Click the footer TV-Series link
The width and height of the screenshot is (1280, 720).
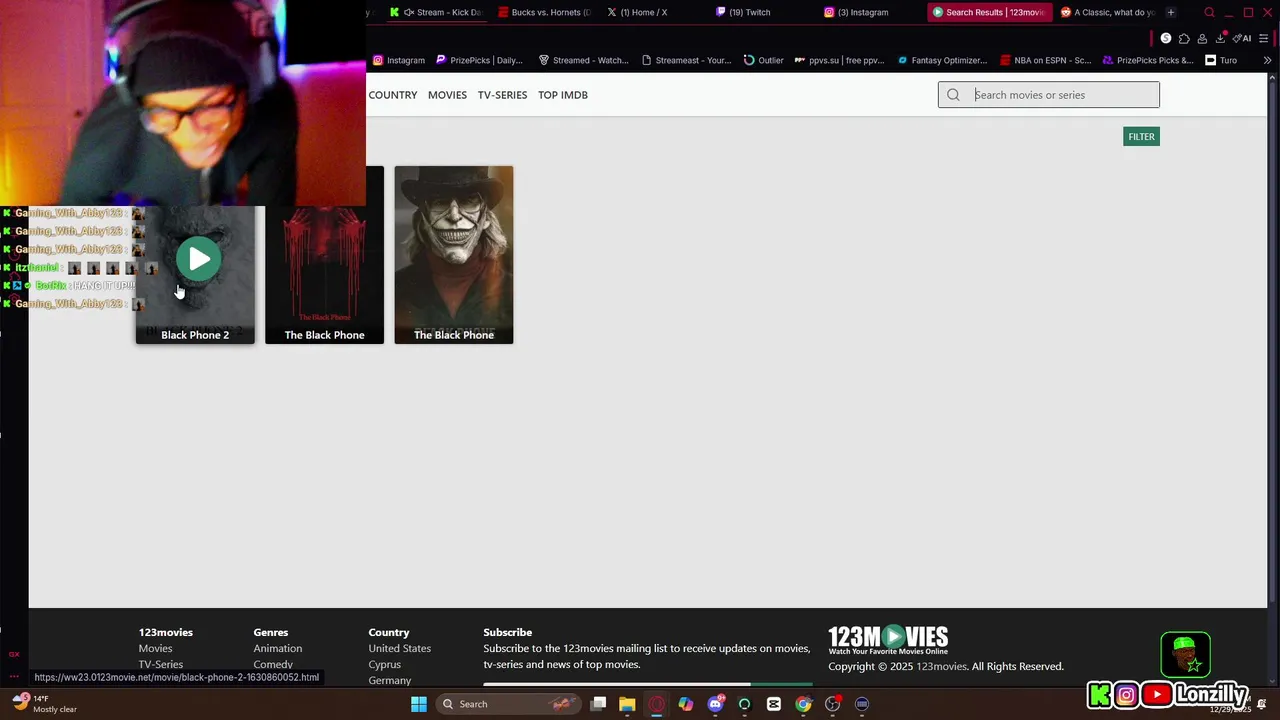point(161,664)
